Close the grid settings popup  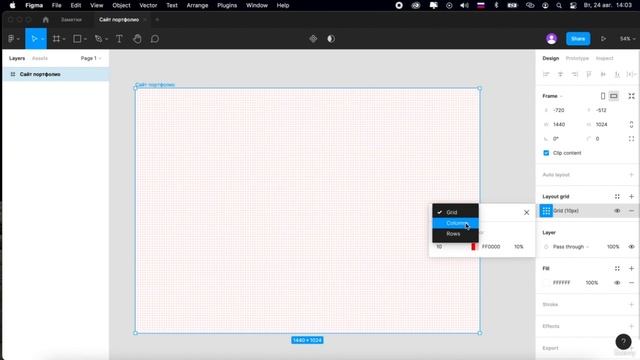click(x=527, y=213)
